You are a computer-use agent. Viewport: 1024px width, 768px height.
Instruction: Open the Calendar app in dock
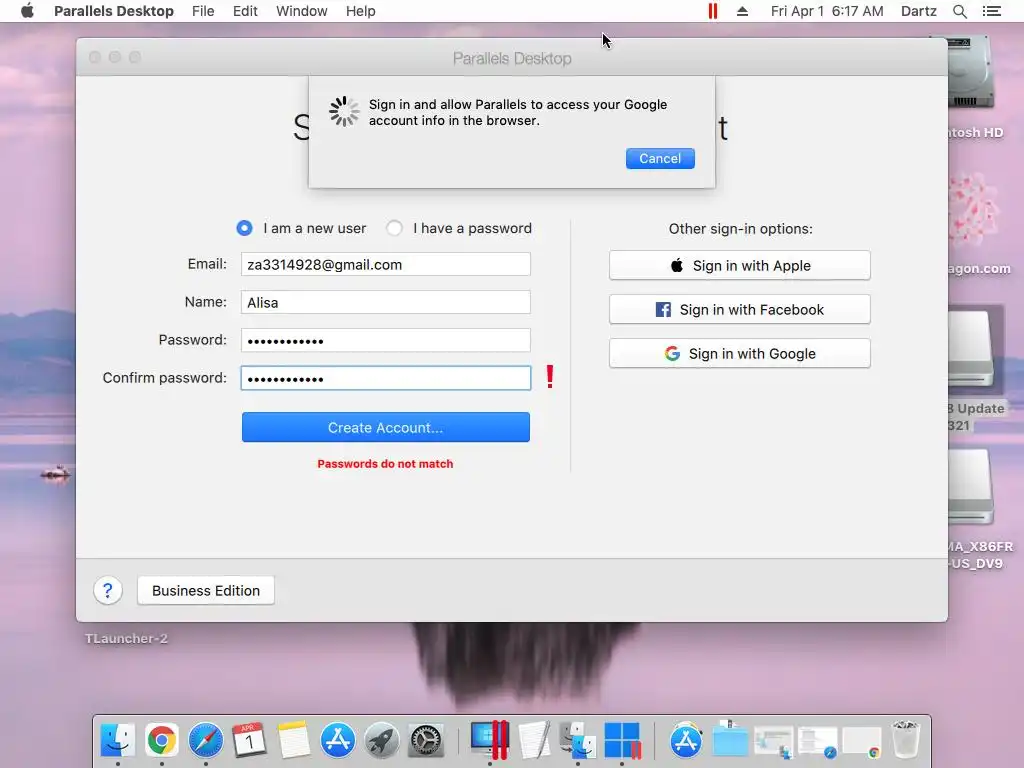[249, 740]
